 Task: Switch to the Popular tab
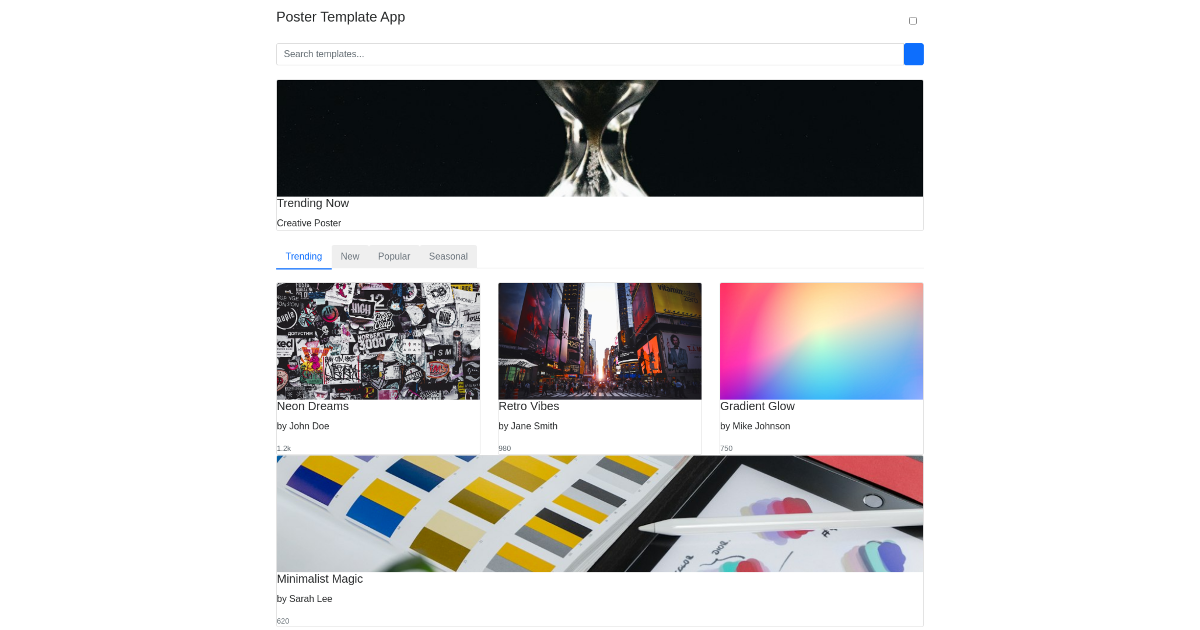point(394,256)
